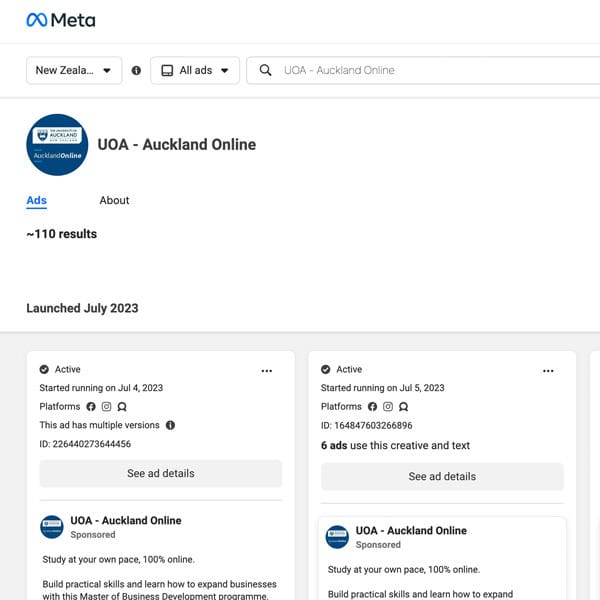Click the Launched July 2023 heading
The height and width of the screenshot is (600, 600).
(x=82, y=308)
